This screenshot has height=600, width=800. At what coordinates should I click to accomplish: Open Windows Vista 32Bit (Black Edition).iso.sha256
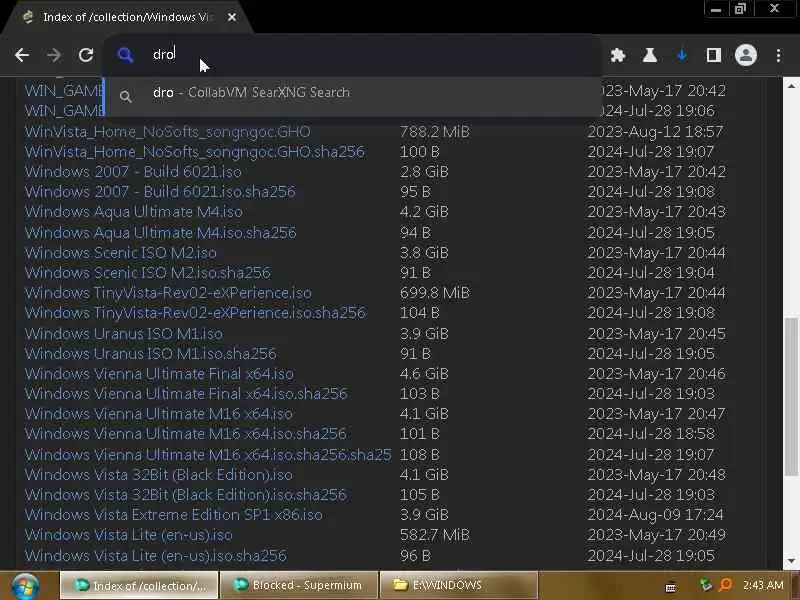[x=186, y=494]
